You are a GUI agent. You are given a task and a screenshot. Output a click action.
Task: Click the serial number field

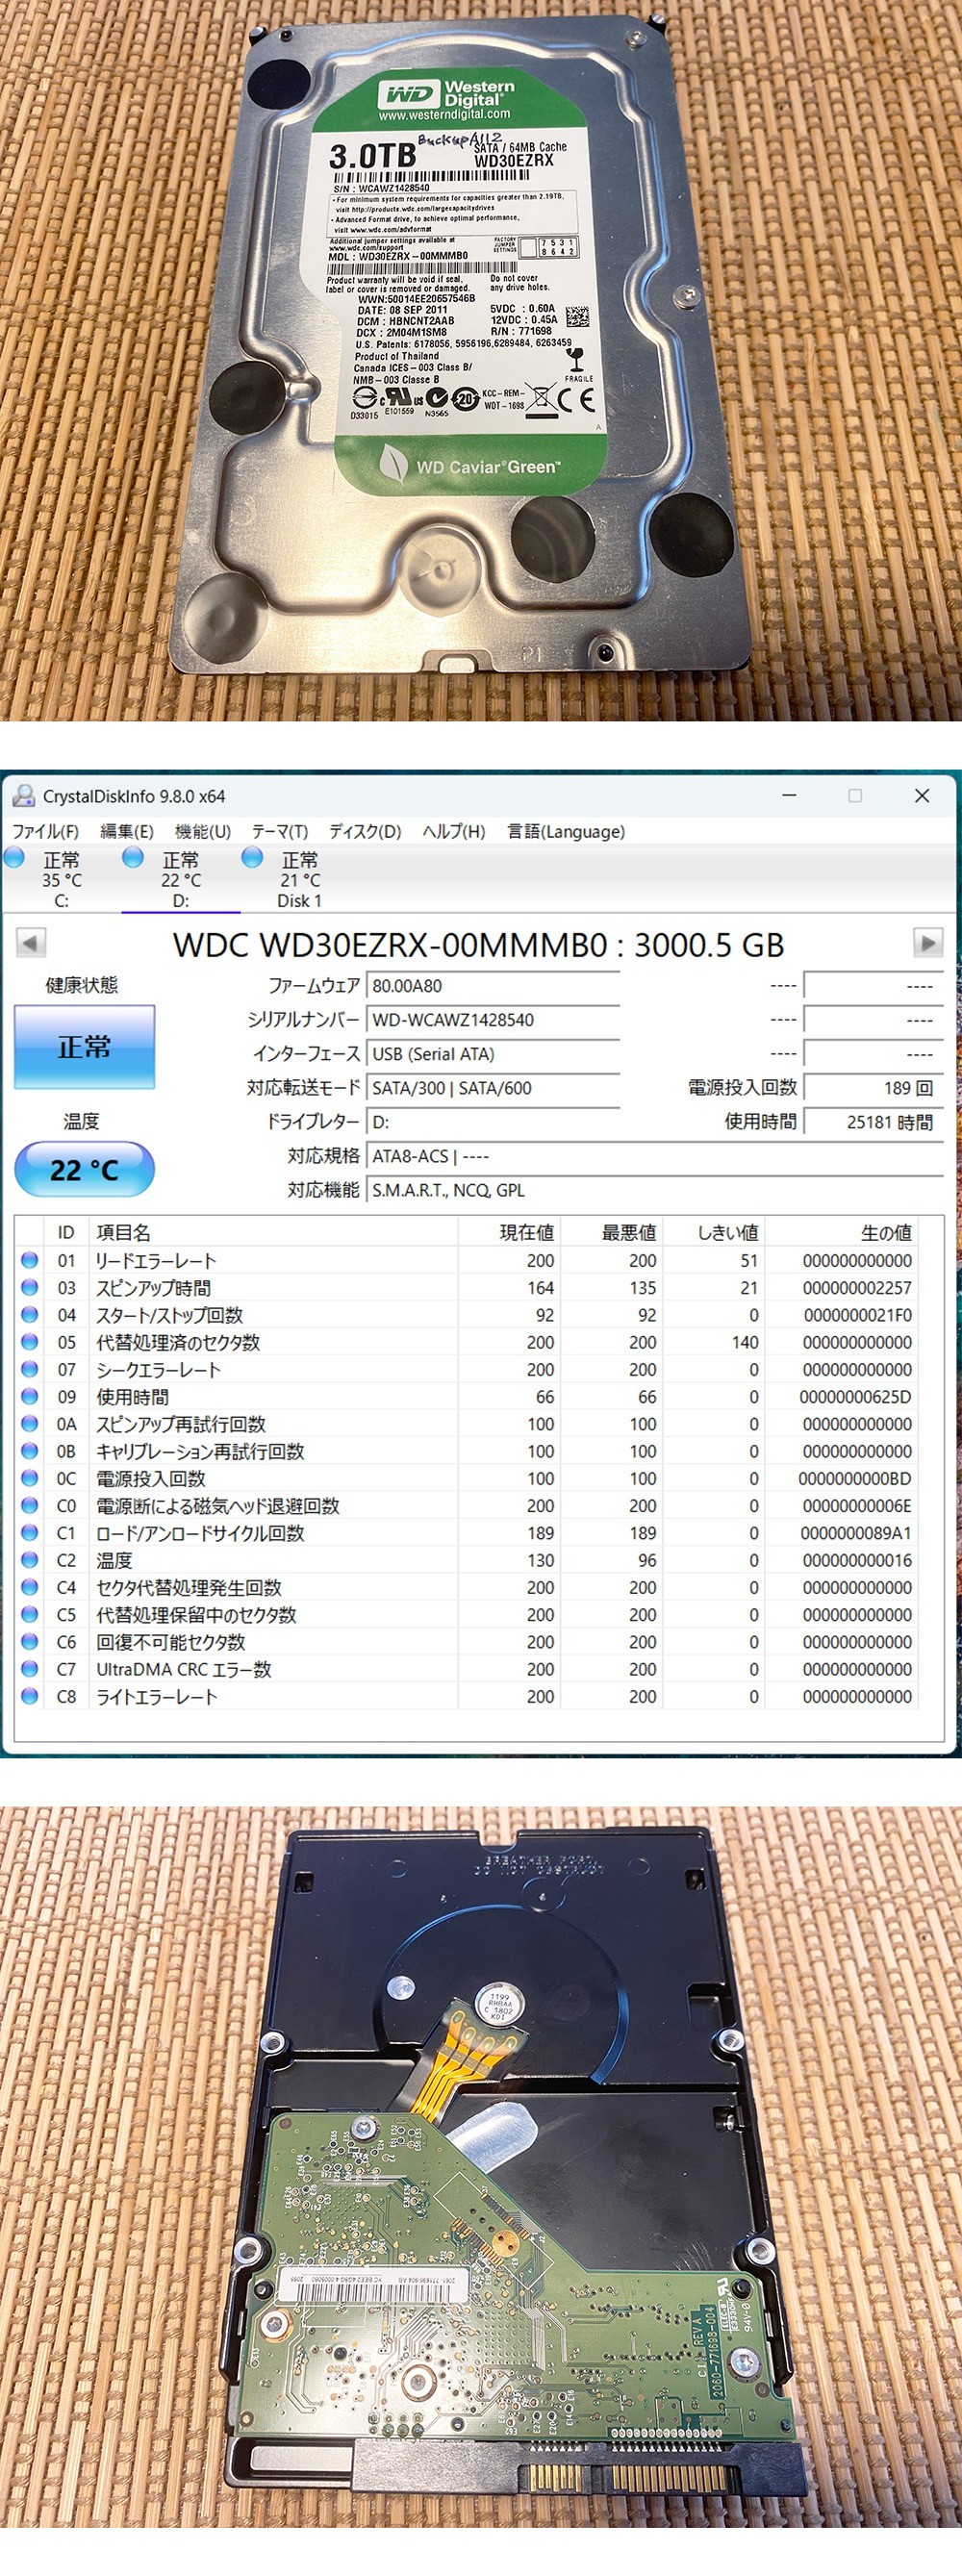493,1020
